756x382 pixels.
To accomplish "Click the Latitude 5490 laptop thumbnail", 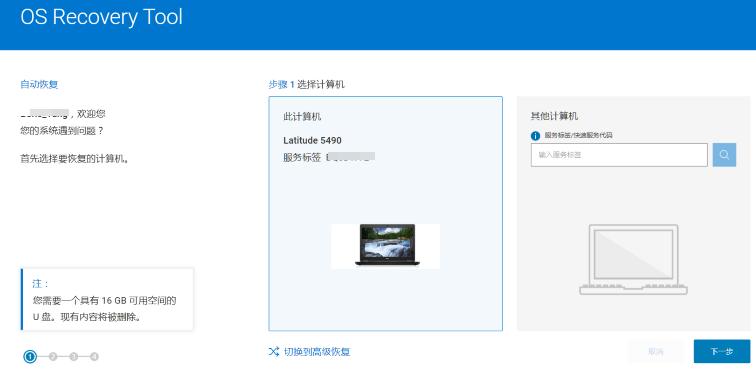I will (385, 246).
